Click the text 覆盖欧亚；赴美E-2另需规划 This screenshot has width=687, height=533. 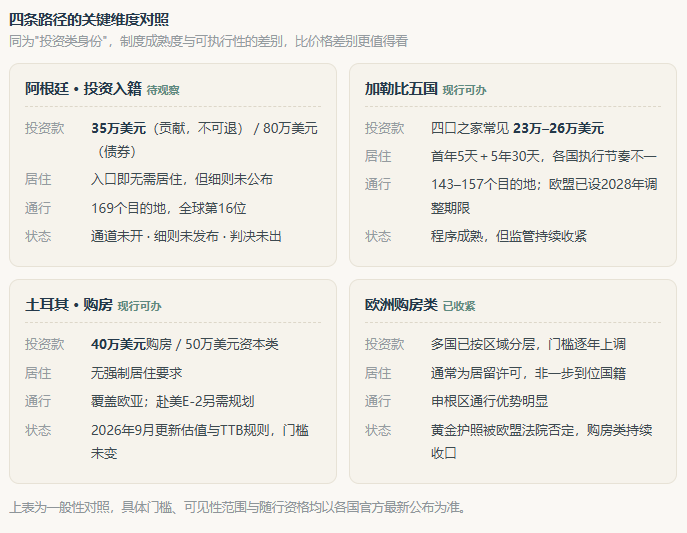(x=173, y=402)
